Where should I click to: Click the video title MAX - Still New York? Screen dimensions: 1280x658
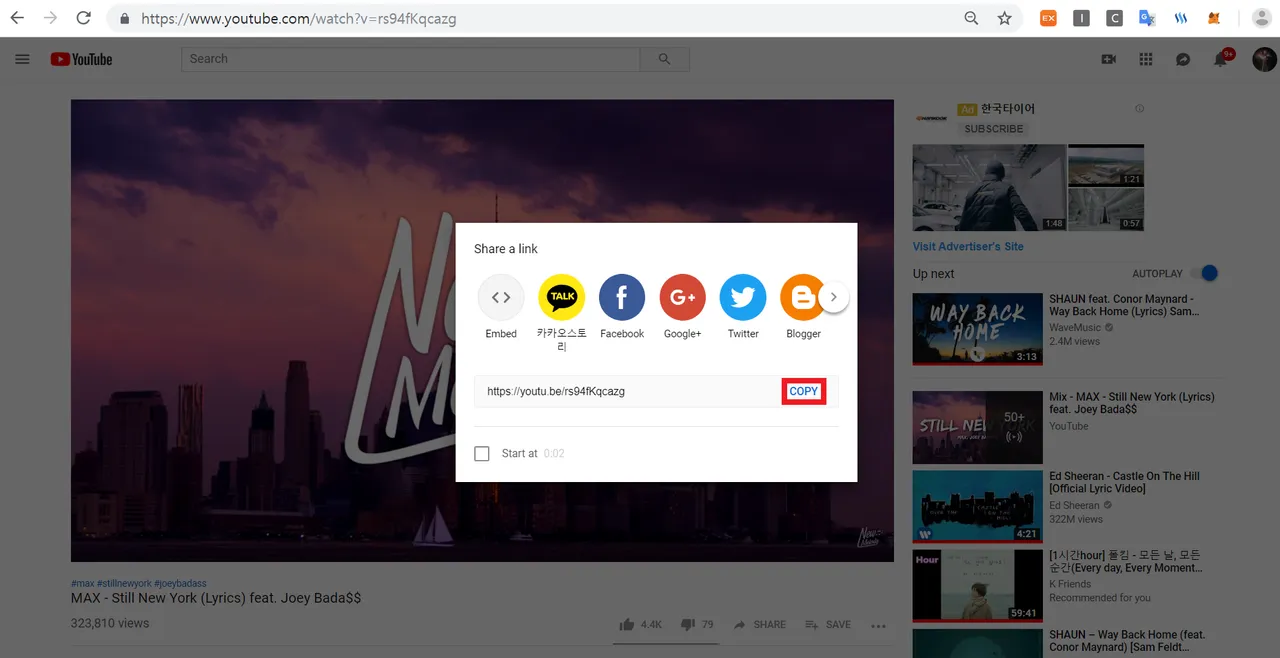(216, 598)
